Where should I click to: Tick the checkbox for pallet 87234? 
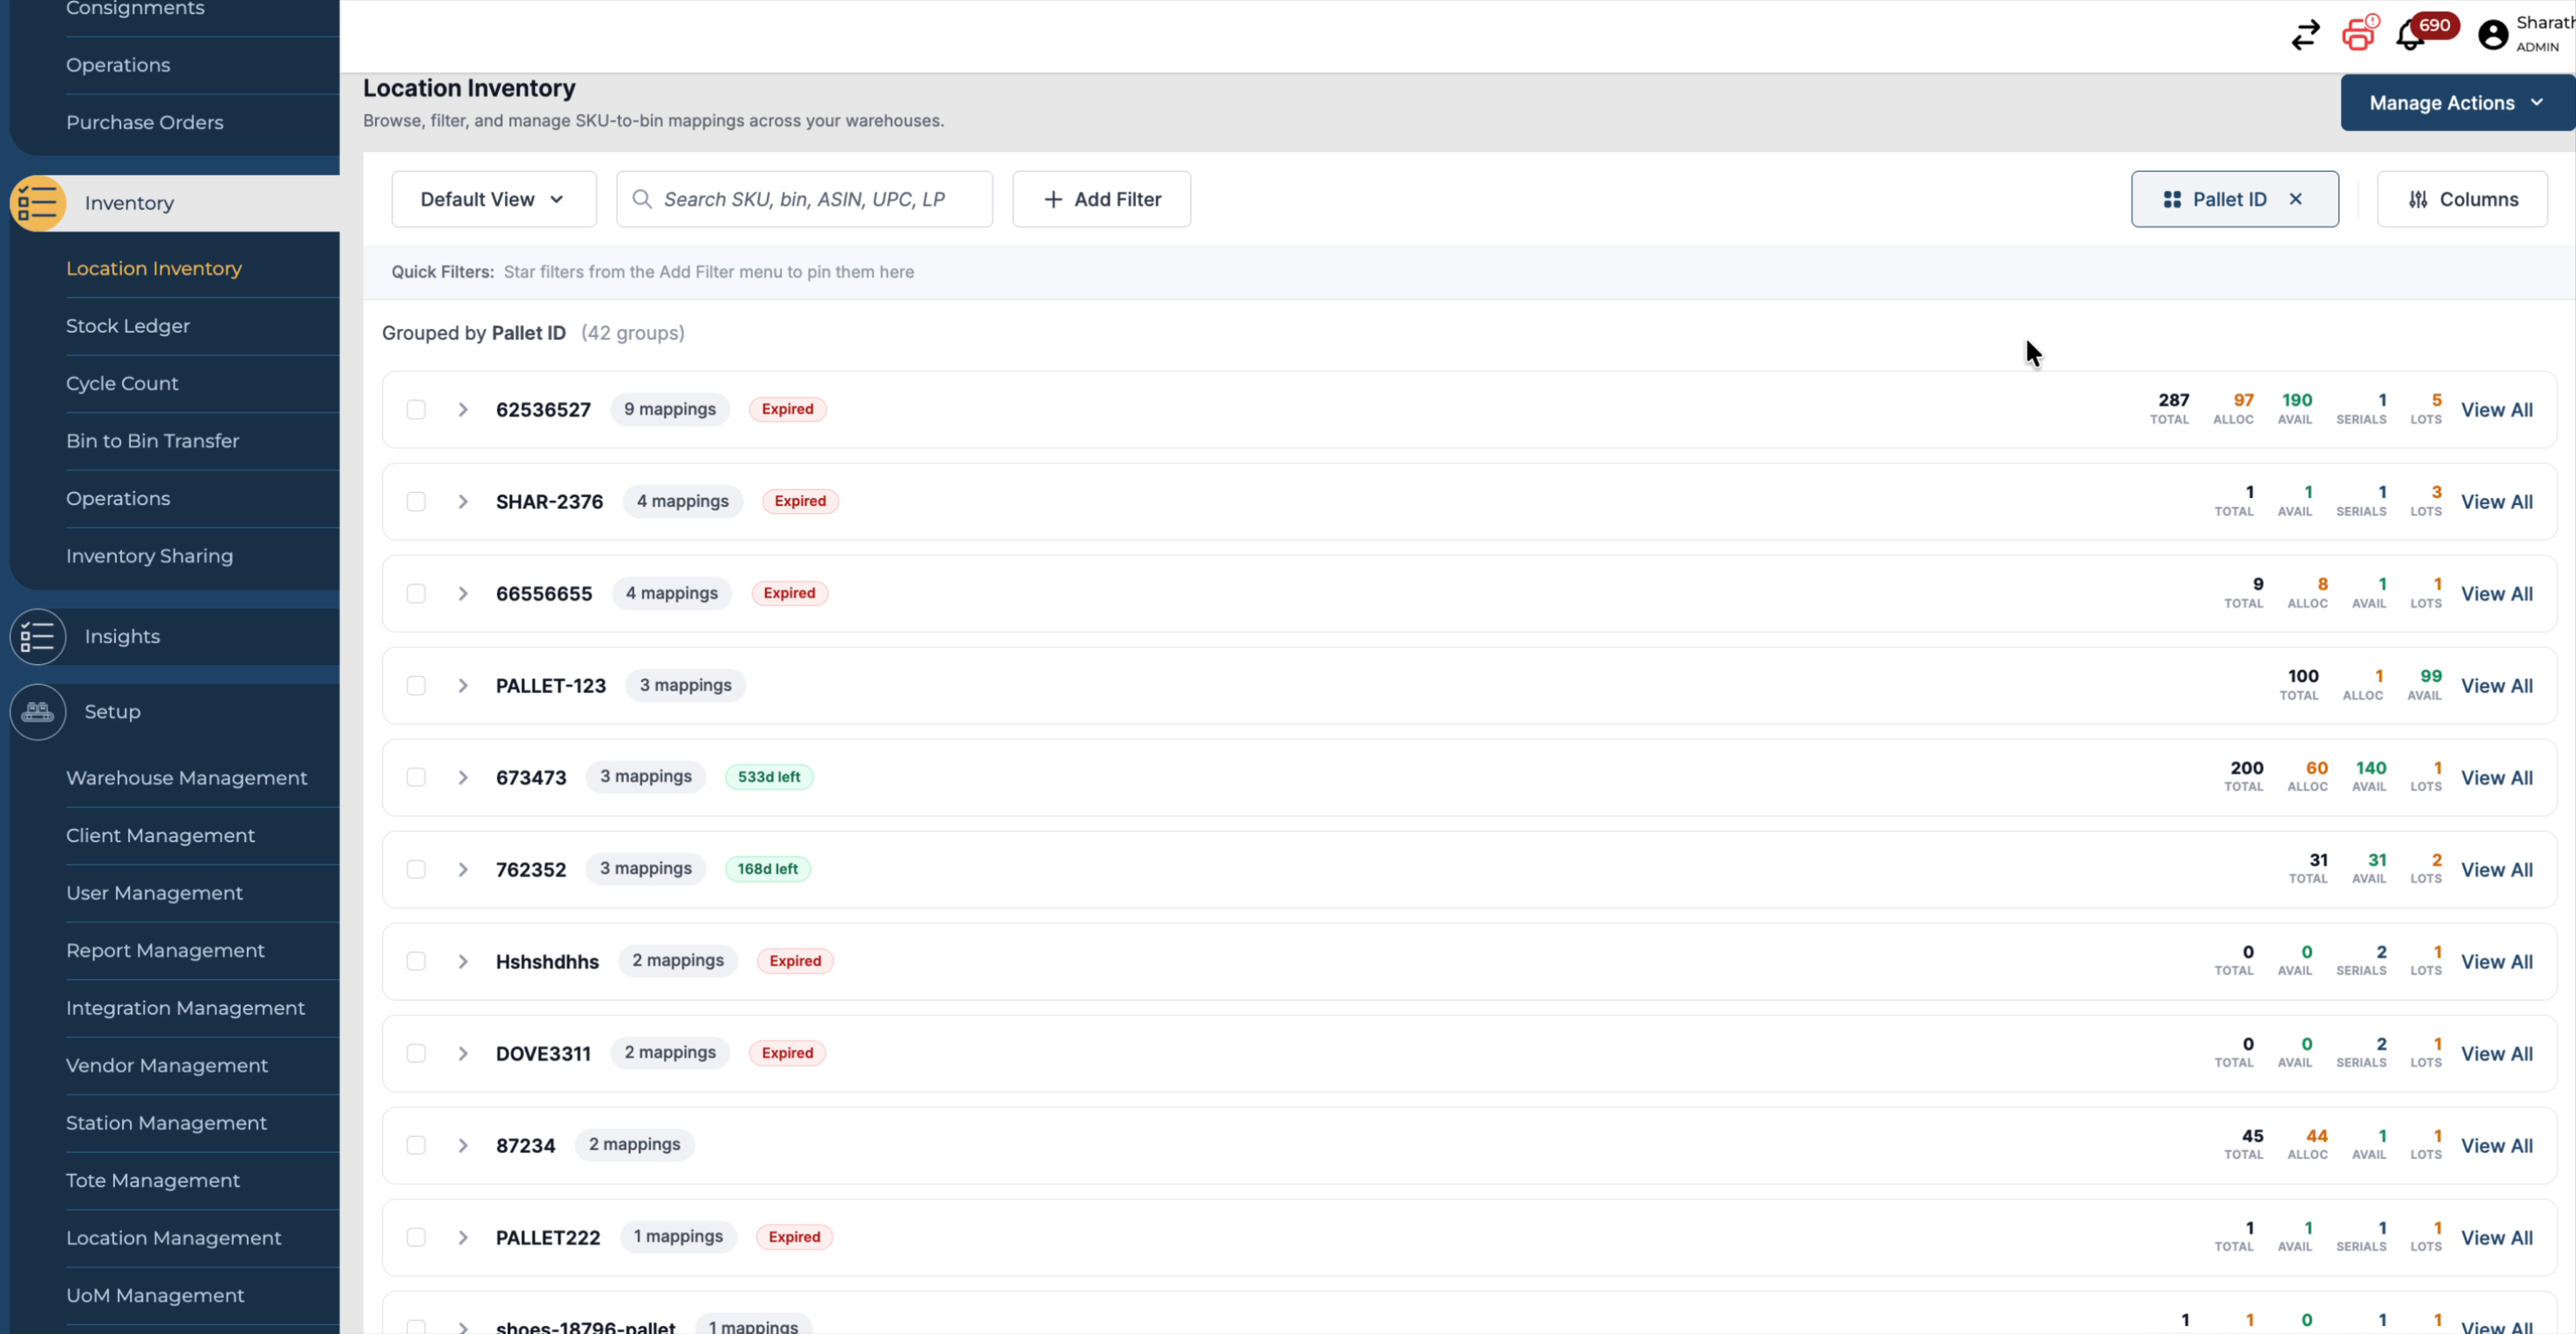[416, 1146]
